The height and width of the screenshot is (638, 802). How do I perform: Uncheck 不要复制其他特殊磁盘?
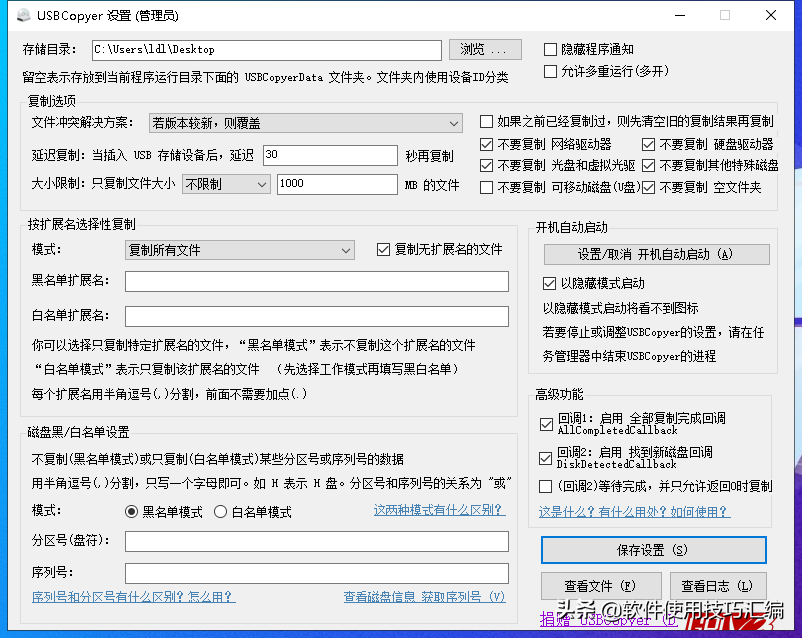649,166
